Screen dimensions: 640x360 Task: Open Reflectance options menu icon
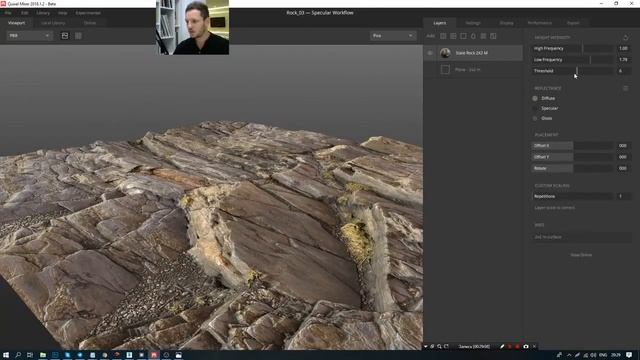click(625, 88)
